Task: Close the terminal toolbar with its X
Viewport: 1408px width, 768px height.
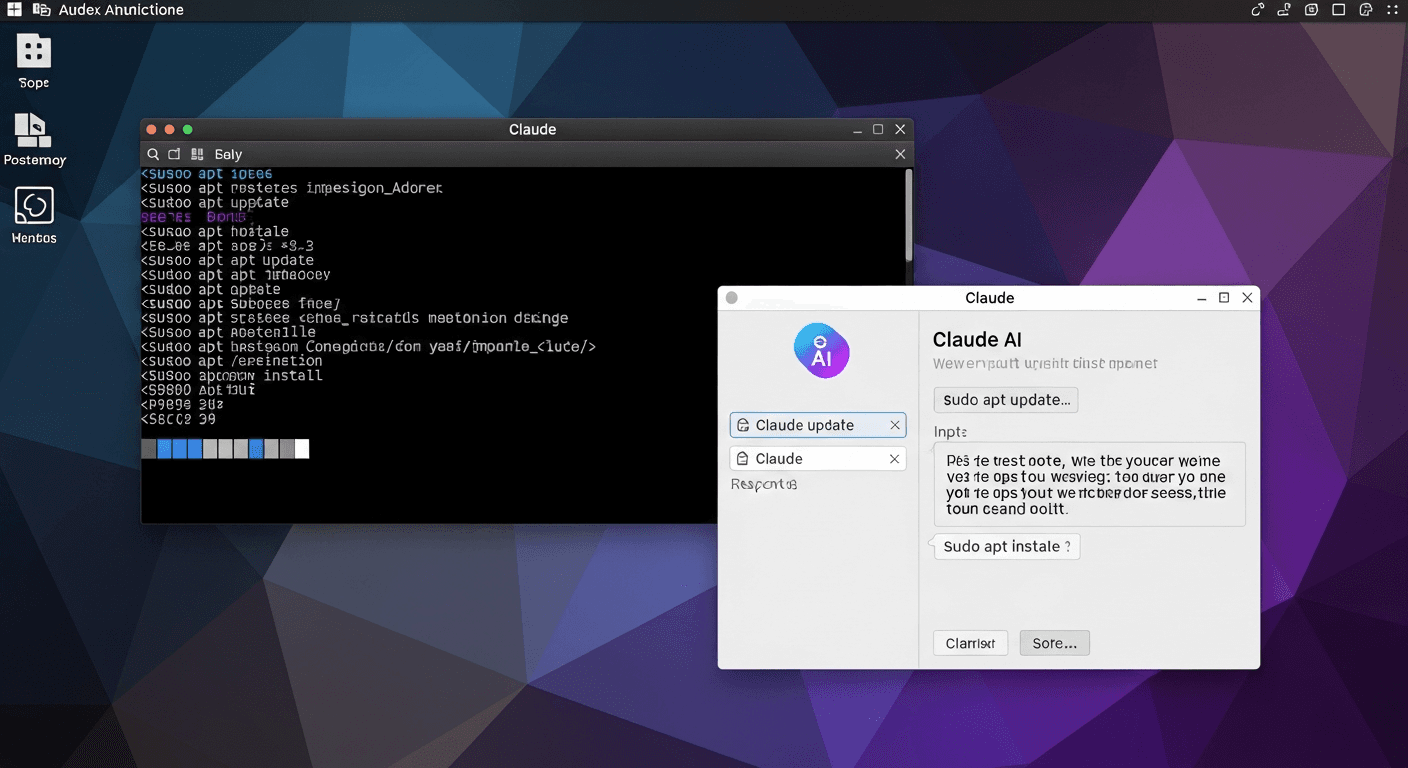Action: [x=900, y=154]
